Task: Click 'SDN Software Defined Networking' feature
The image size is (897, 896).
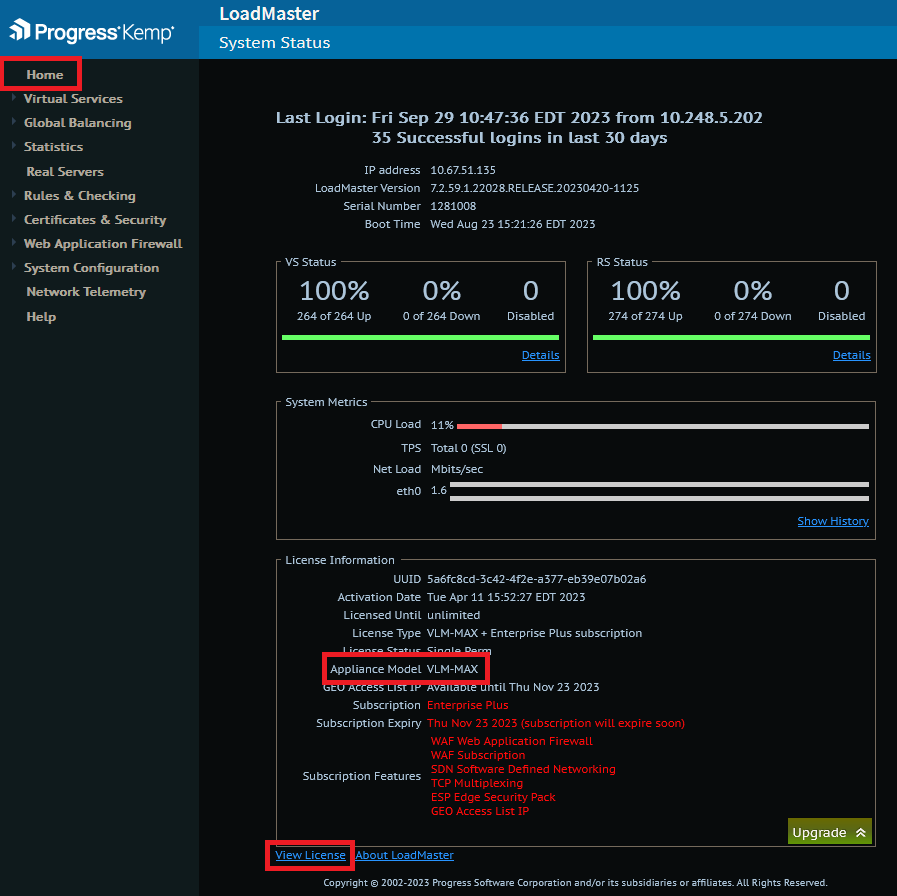Action: [x=523, y=770]
